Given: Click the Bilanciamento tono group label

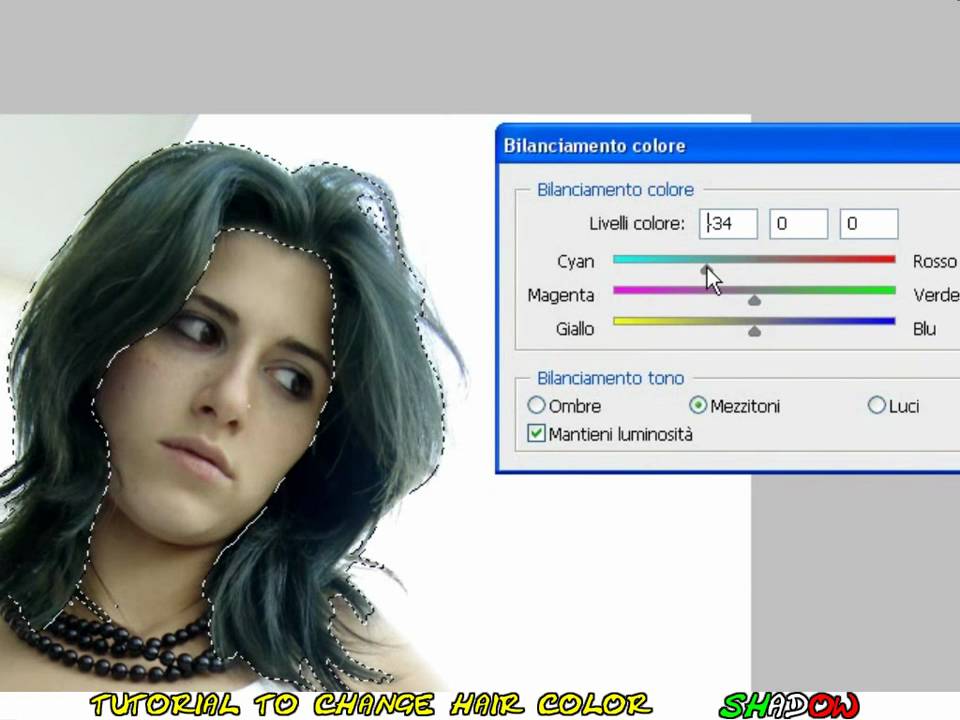Looking at the screenshot, I should [x=610, y=378].
